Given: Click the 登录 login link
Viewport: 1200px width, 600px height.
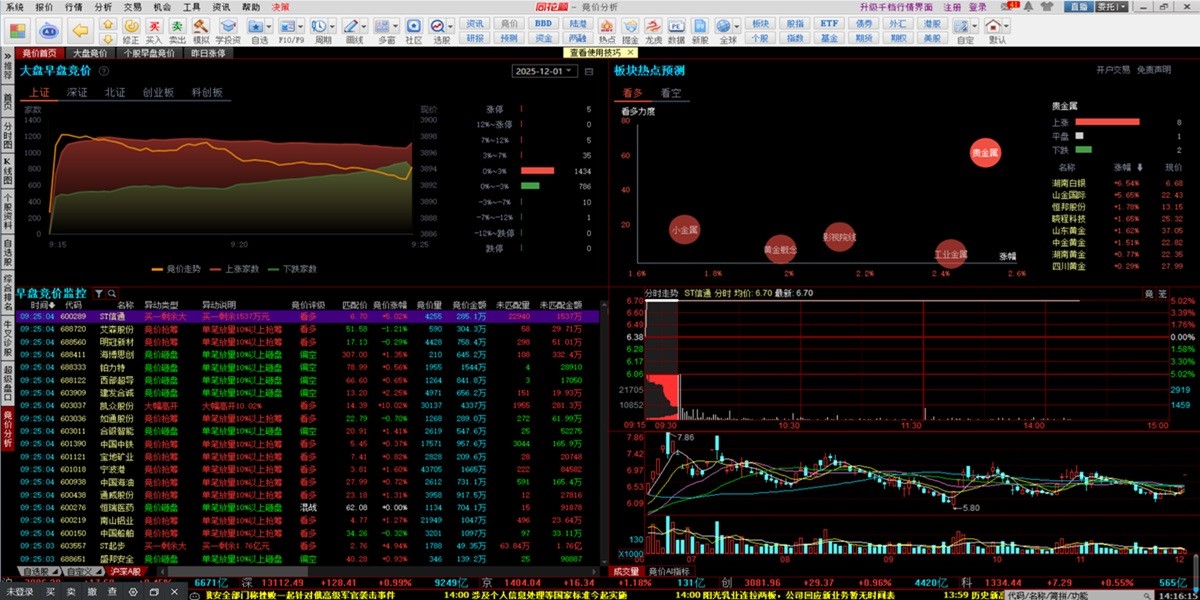Looking at the screenshot, I should tap(977, 6).
